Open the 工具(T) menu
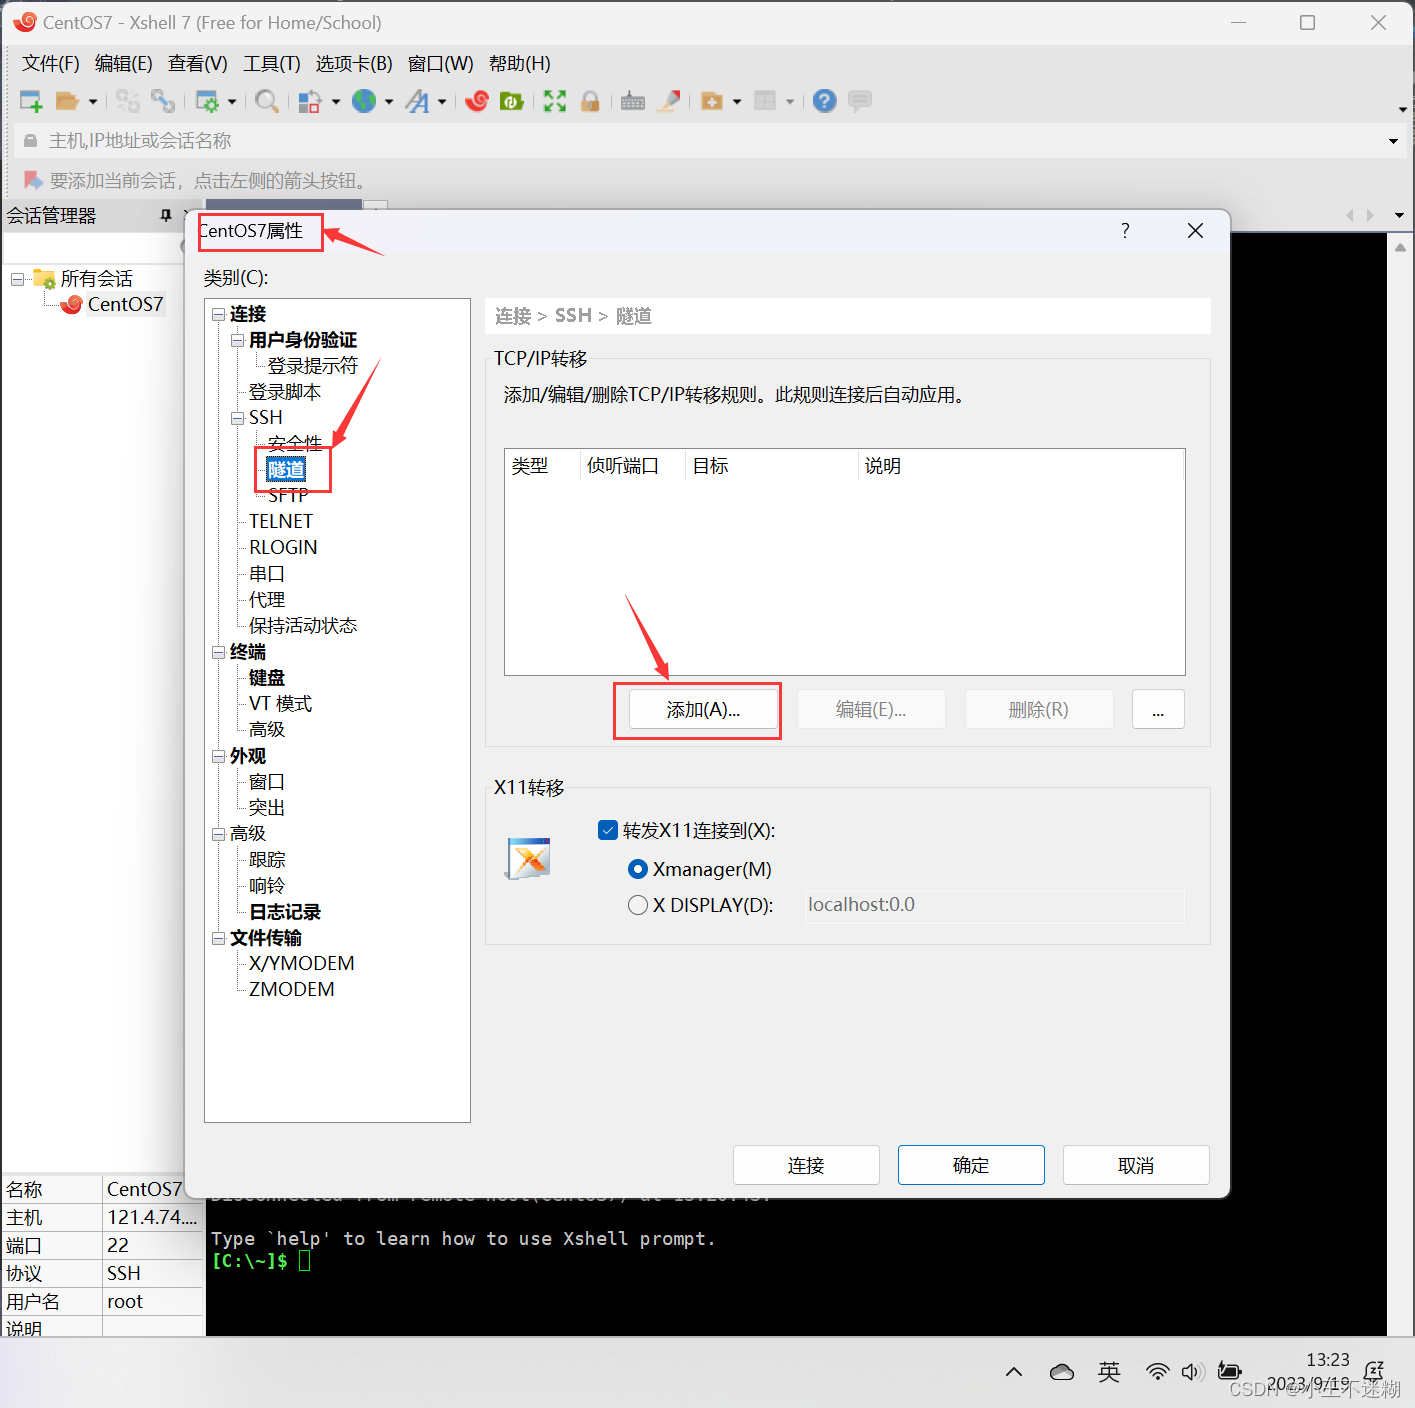Screen dimensions: 1415x1408 (271, 64)
